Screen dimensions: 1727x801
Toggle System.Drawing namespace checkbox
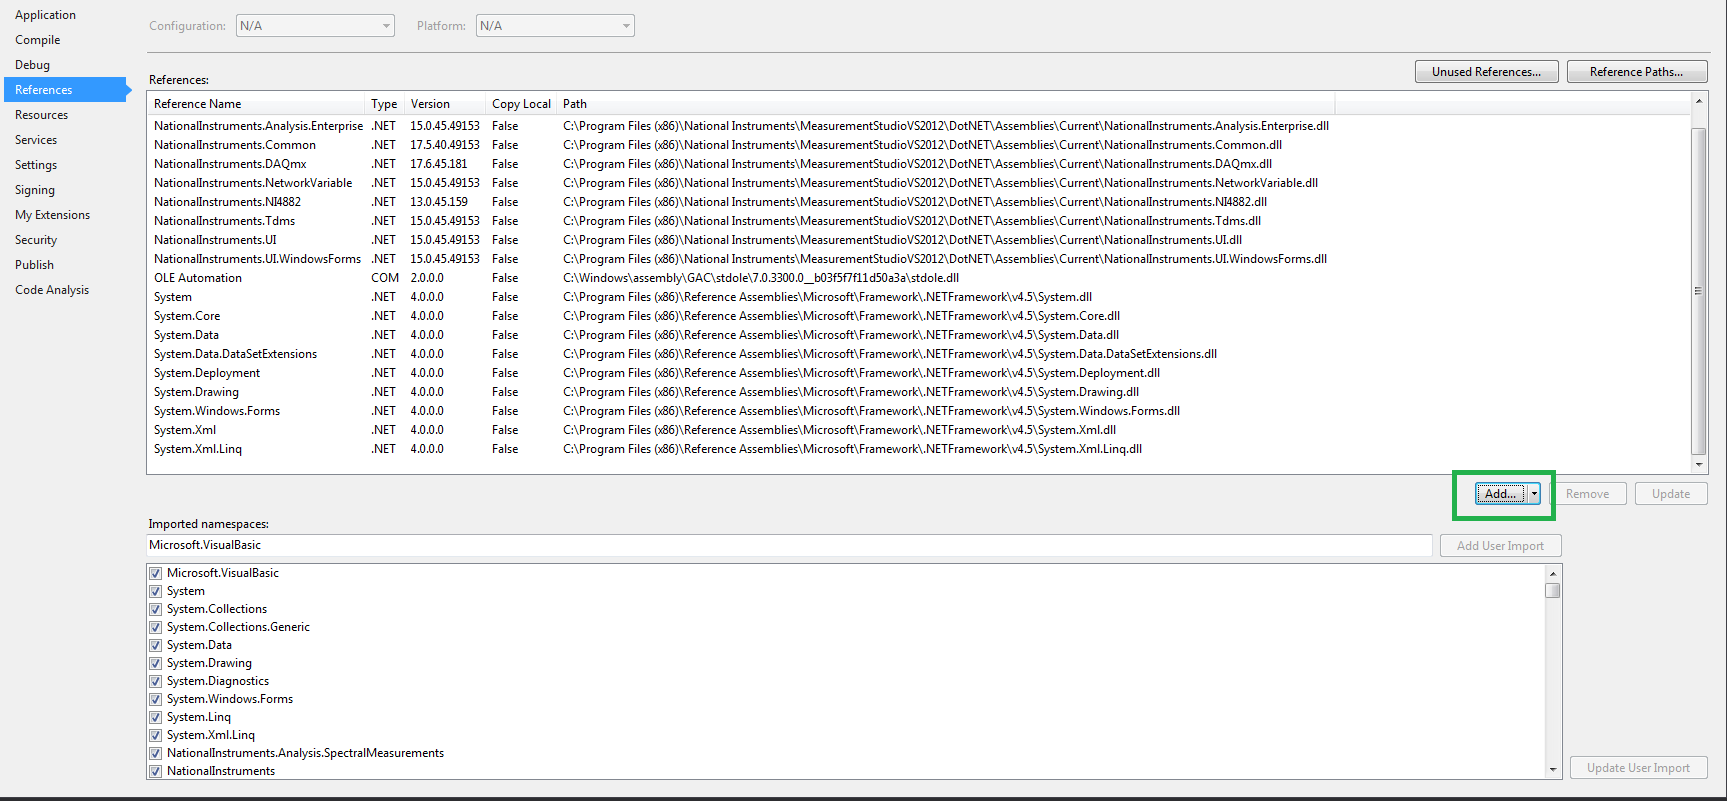click(x=155, y=664)
